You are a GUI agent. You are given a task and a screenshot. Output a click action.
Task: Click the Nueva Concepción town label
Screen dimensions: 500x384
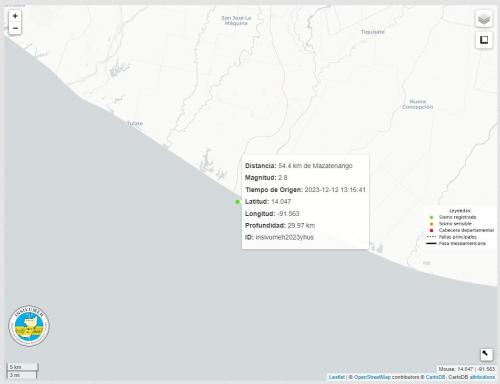418,104
